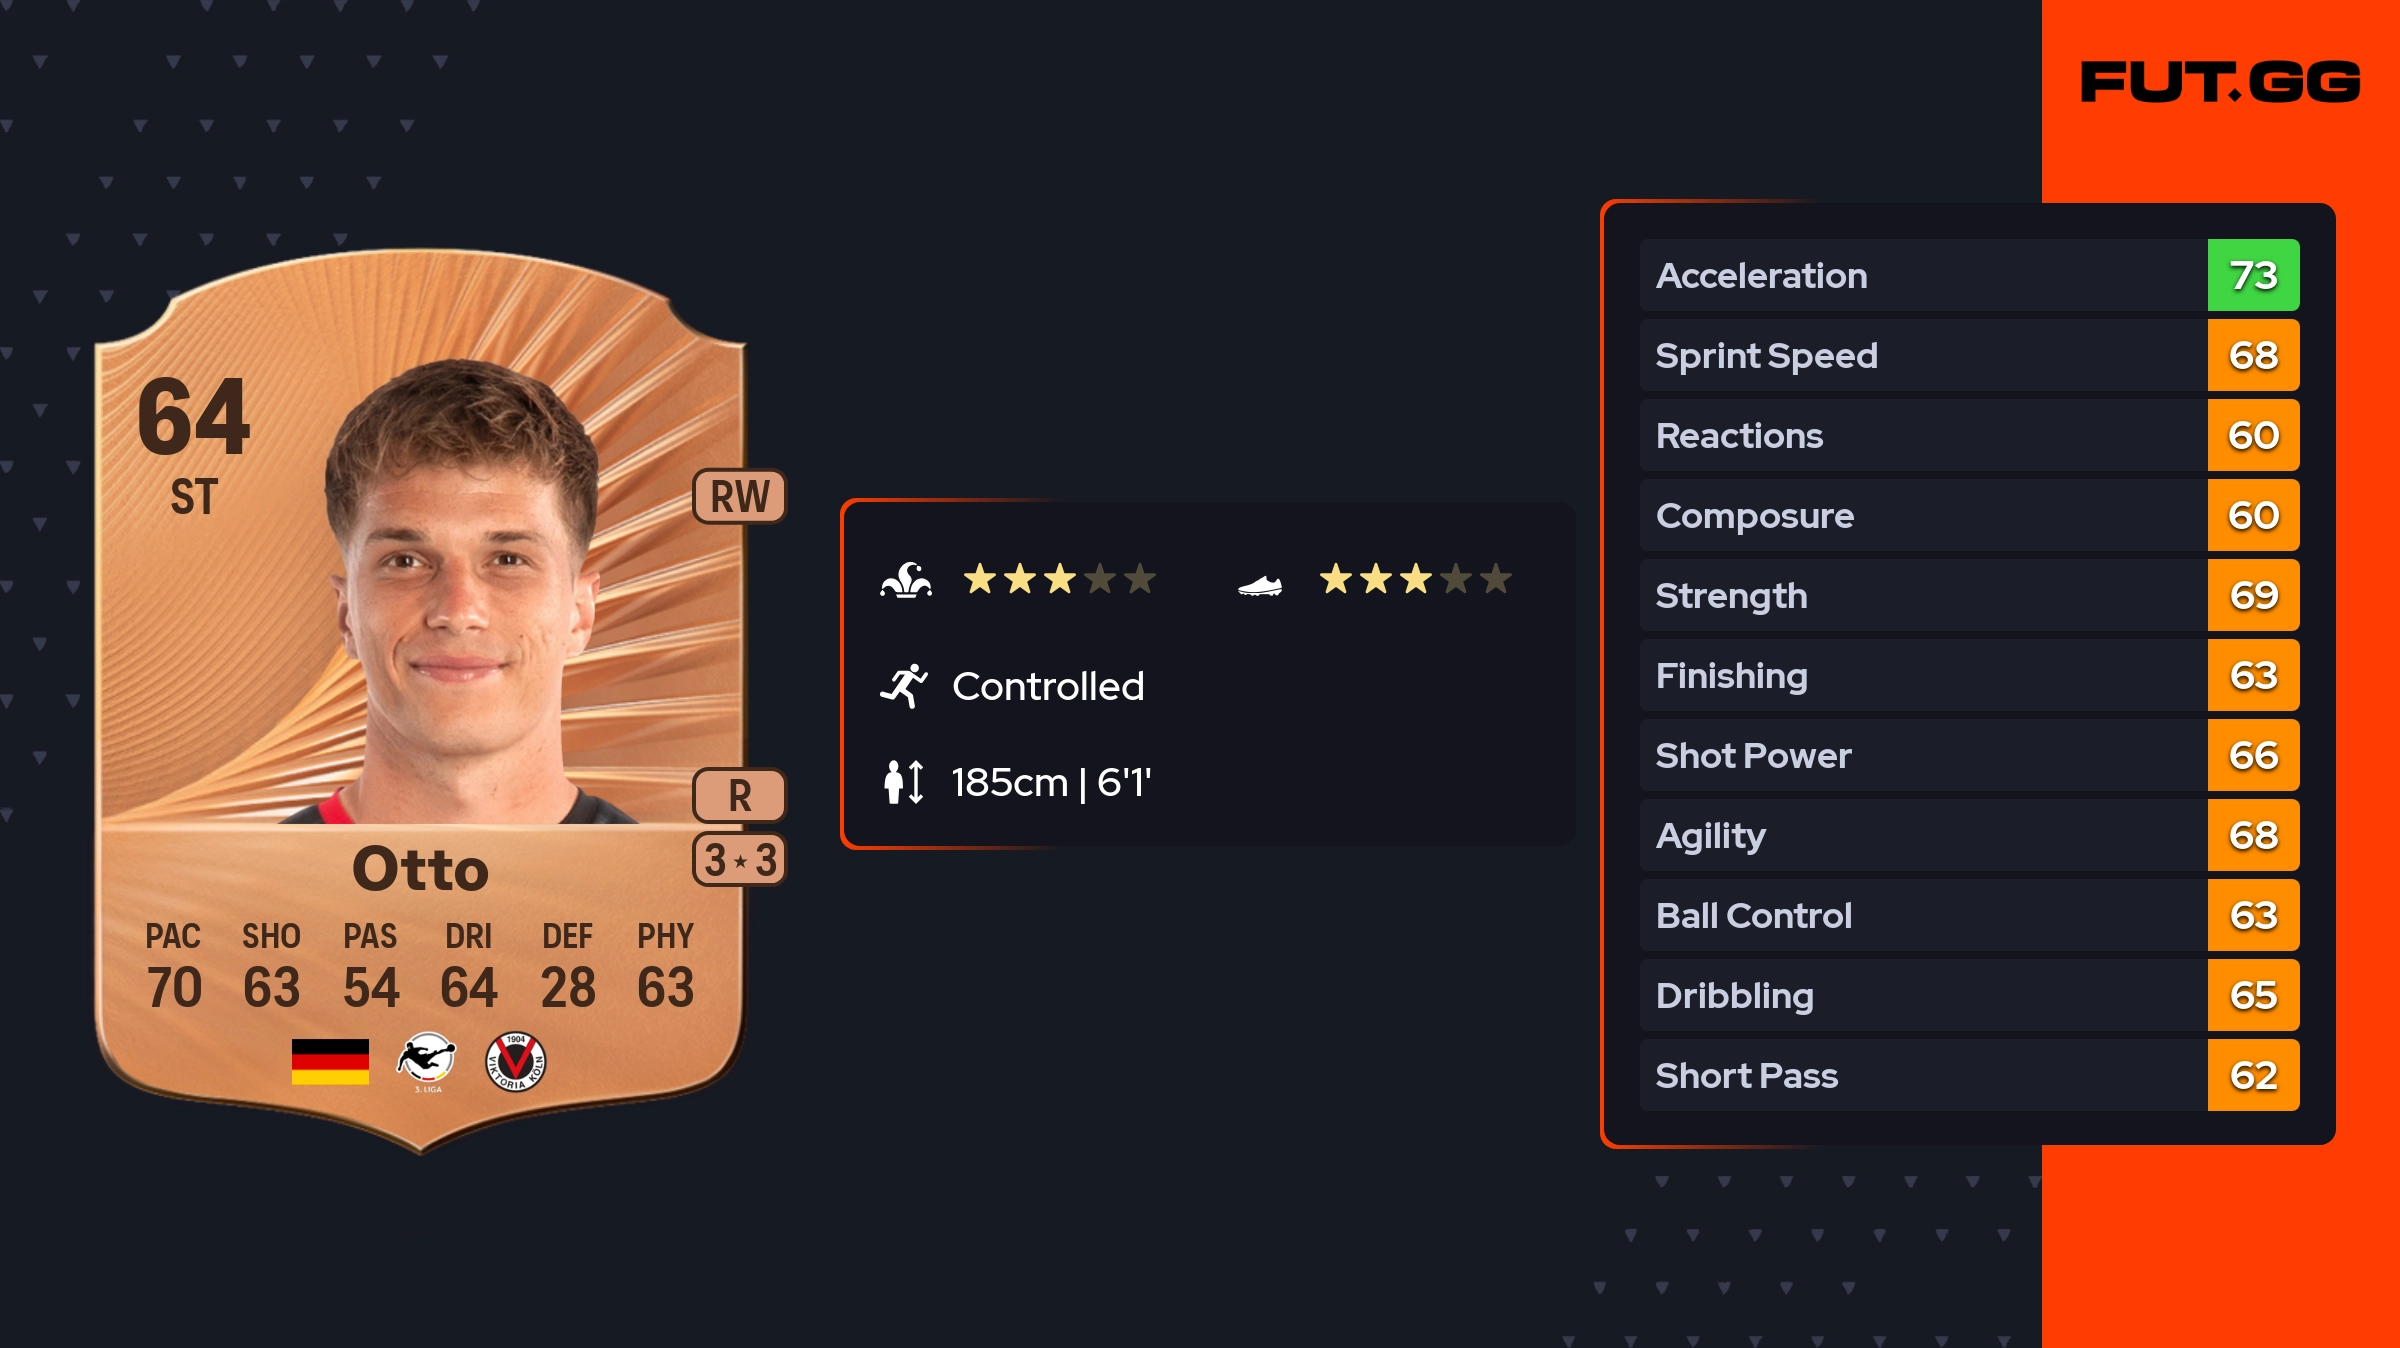2400x1348 pixels.
Task: Click the player portrait on card
Action: tap(462, 600)
